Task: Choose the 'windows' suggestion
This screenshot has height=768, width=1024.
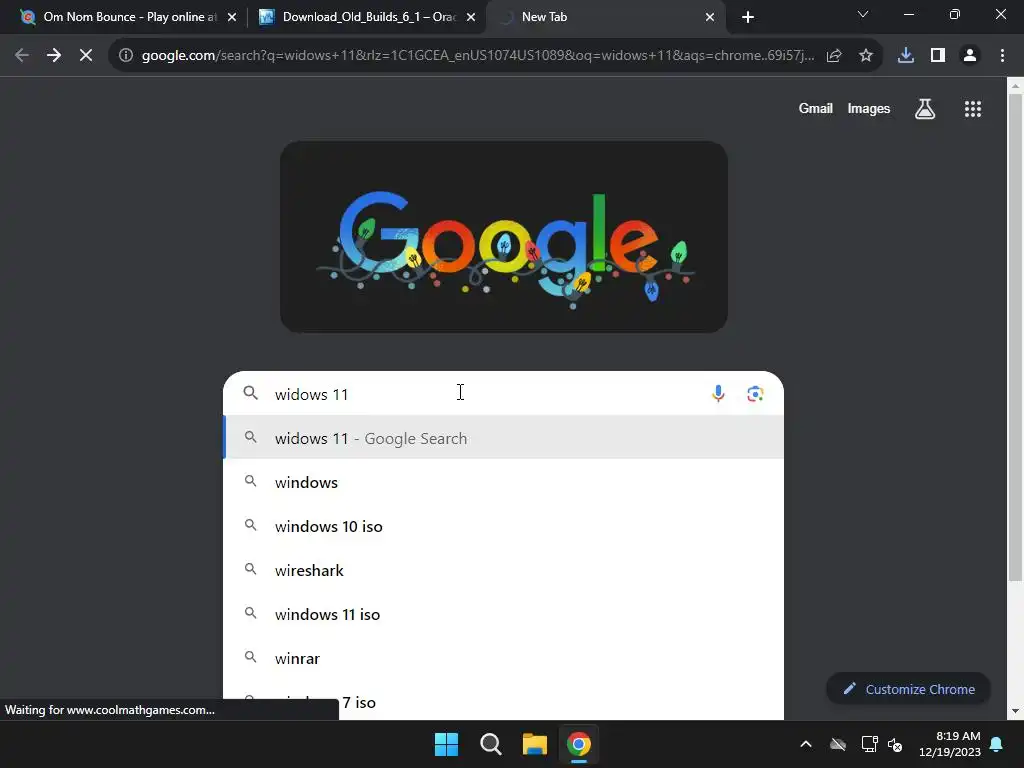Action: [x=504, y=482]
